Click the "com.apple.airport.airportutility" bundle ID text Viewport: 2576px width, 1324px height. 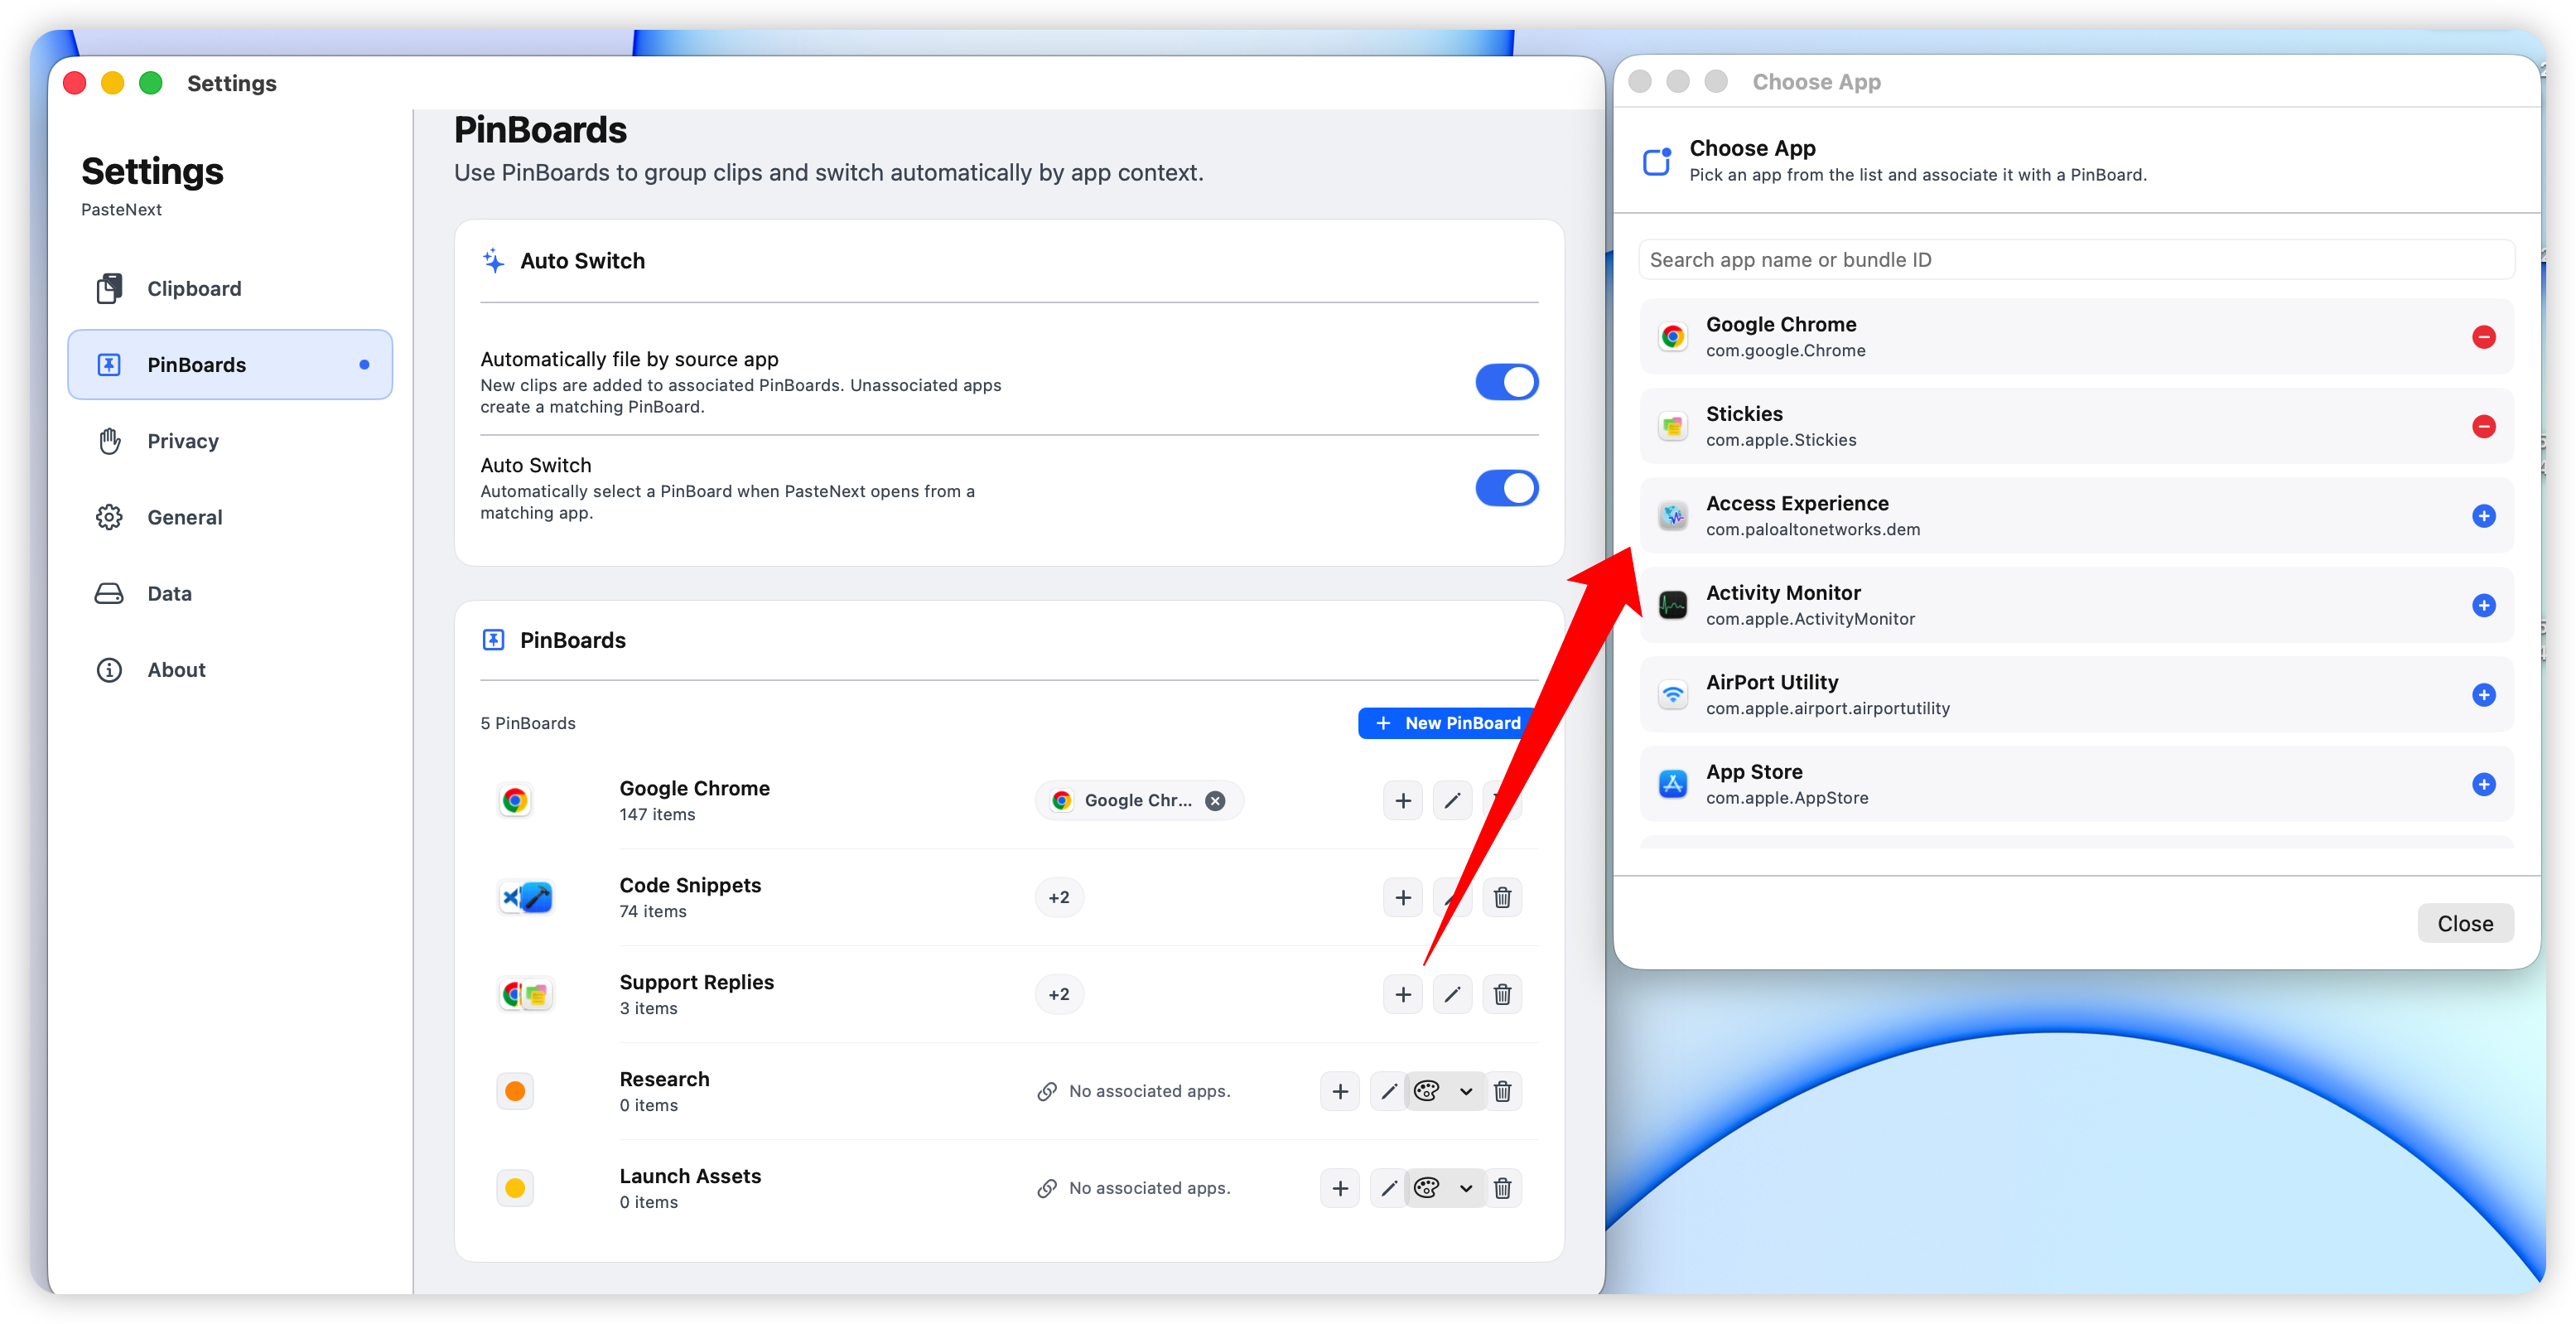pyautogui.click(x=1828, y=708)
